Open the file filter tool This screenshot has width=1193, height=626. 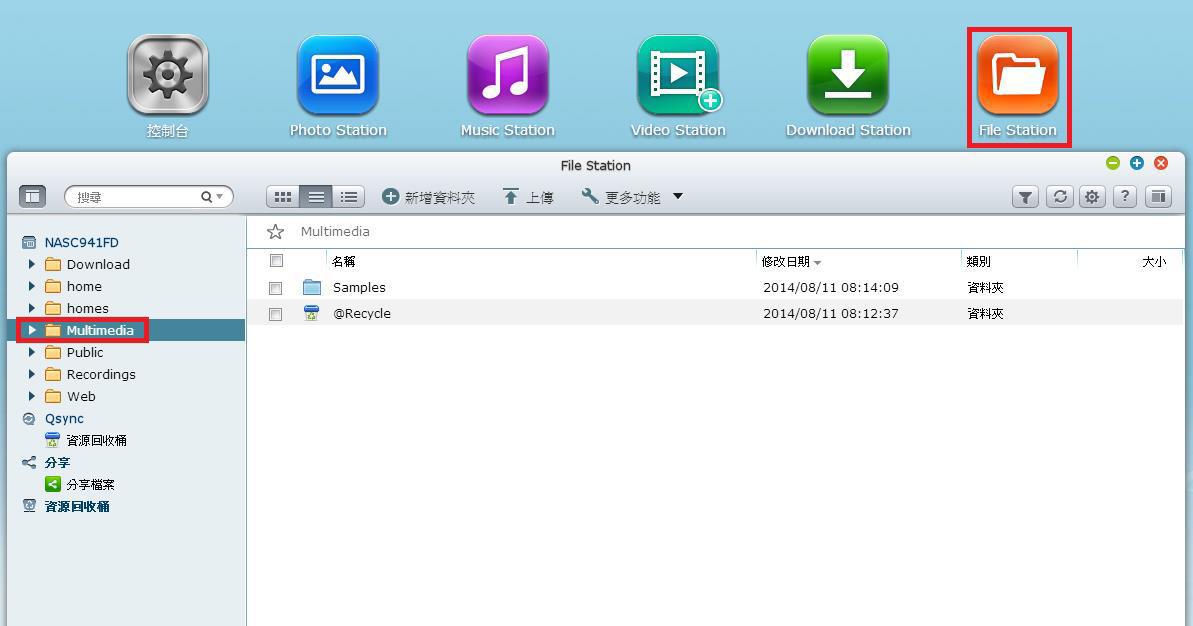pos(1025,197)
